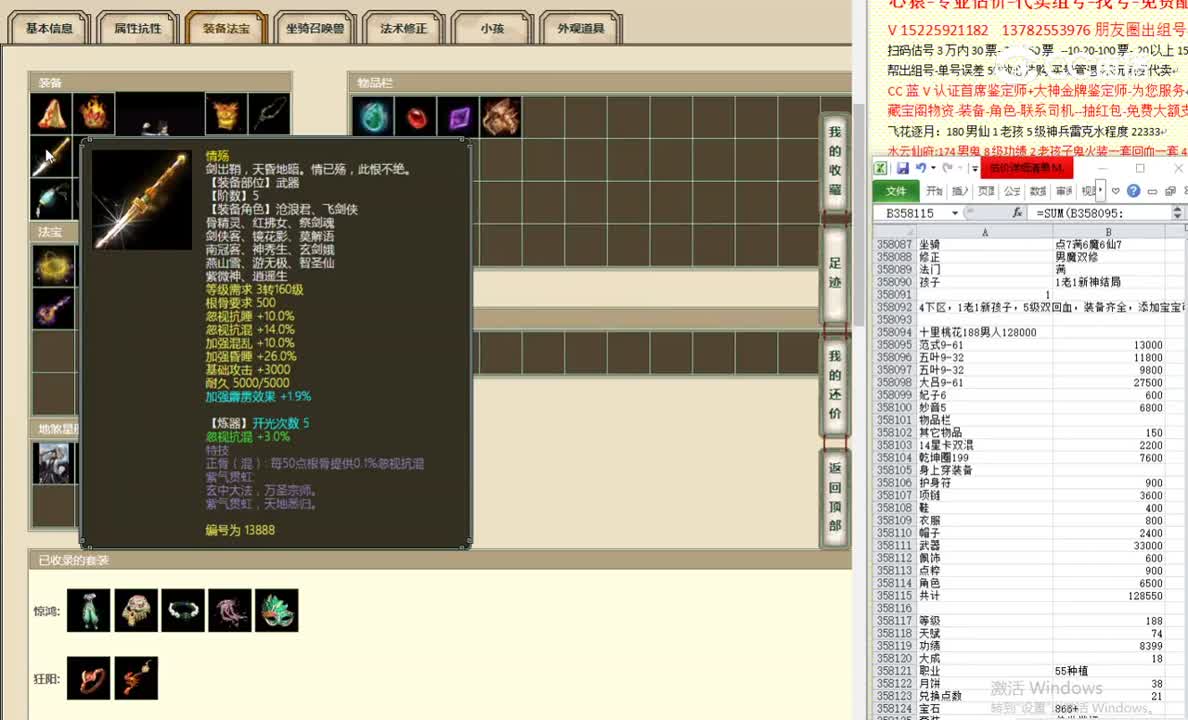Select the red gem inventory item
Viewport: 1188px width, 720px height.
click(x=415, y=117)
